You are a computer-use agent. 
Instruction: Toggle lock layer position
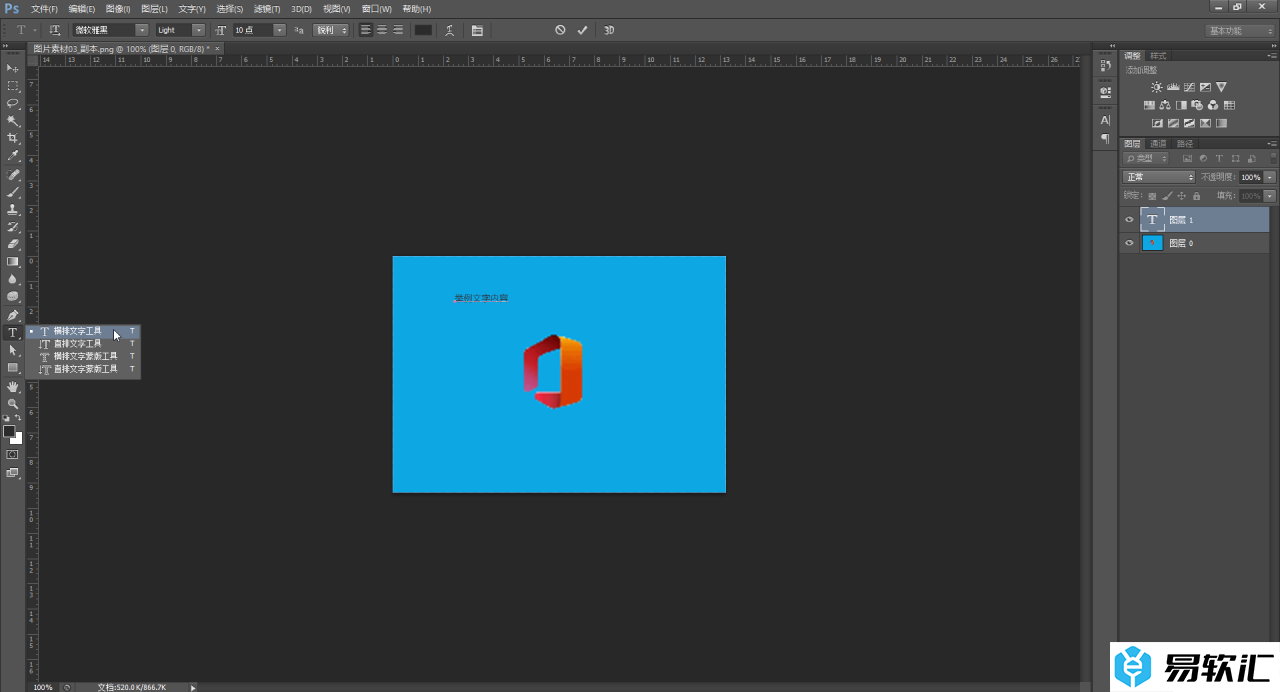click(x=1182, y=196)
